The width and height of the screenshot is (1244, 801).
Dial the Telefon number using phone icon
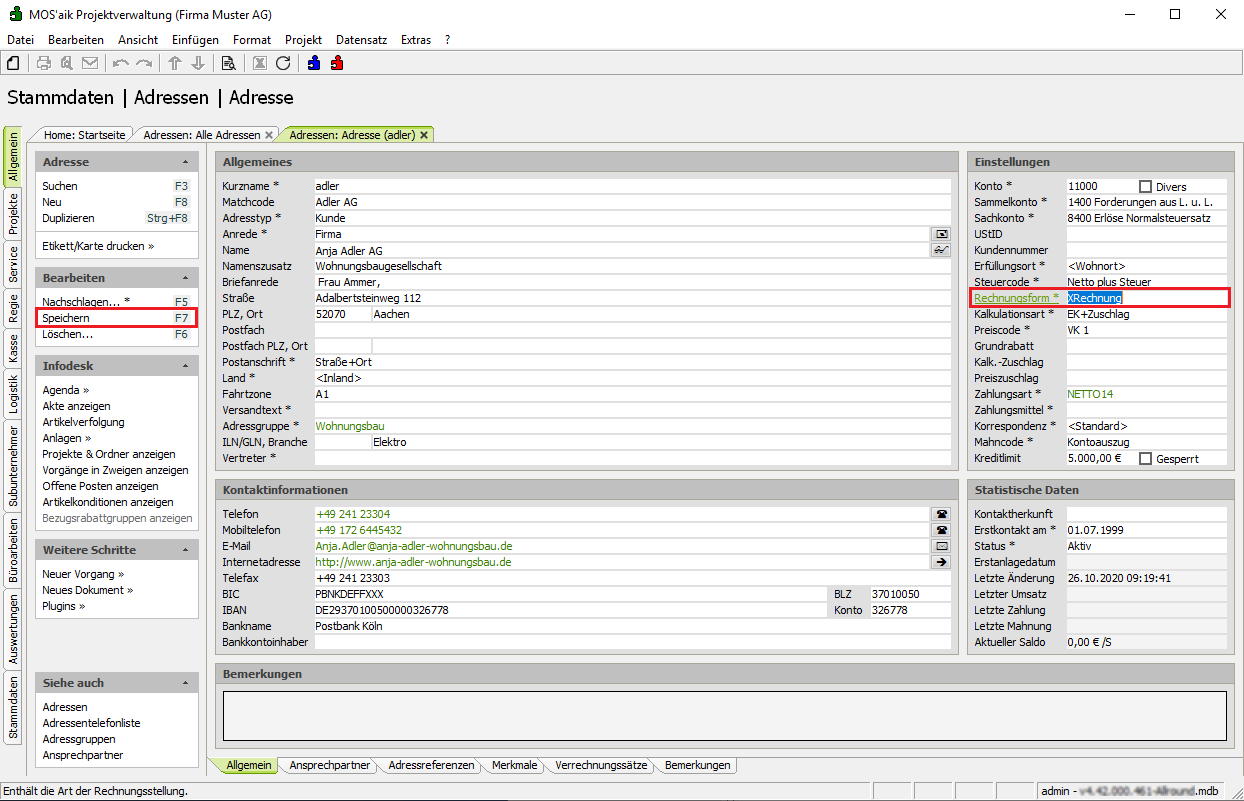[940, 514]
